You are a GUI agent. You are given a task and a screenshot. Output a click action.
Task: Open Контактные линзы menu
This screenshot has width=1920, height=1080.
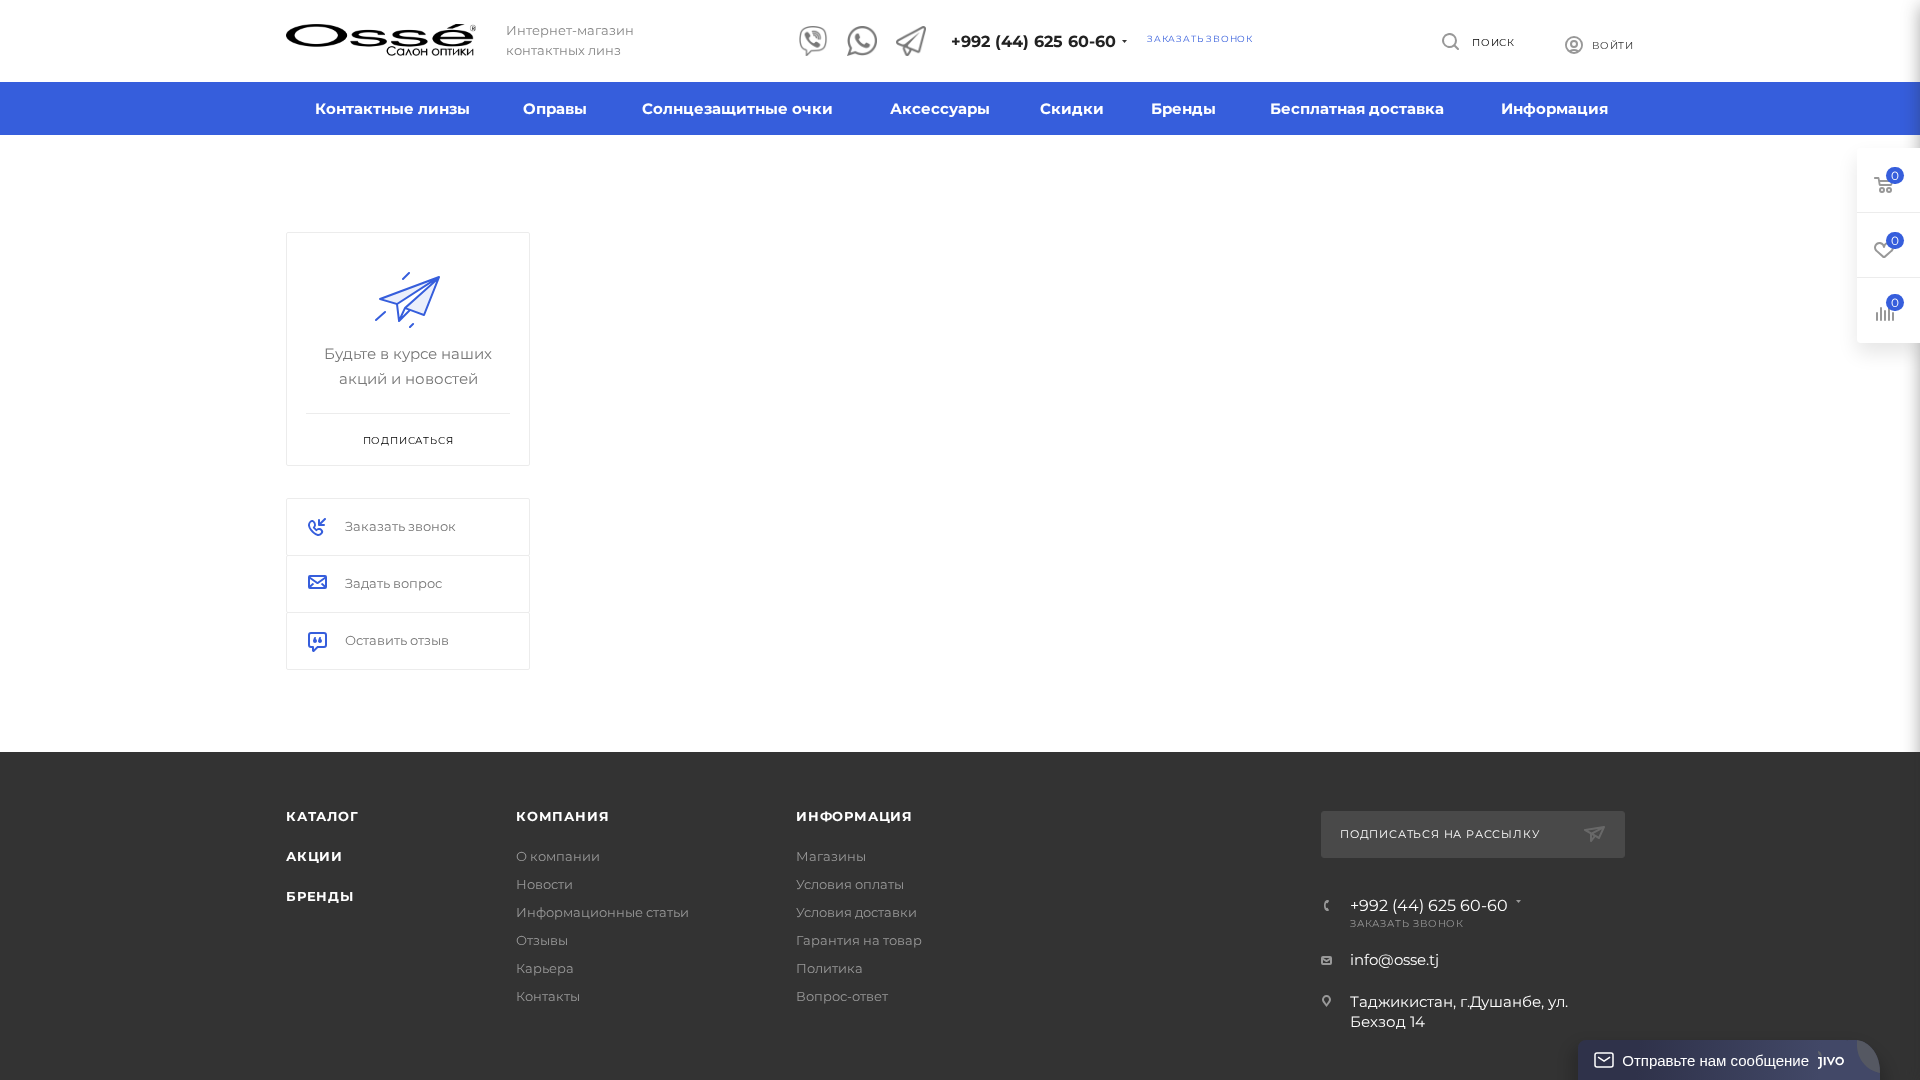392,109
